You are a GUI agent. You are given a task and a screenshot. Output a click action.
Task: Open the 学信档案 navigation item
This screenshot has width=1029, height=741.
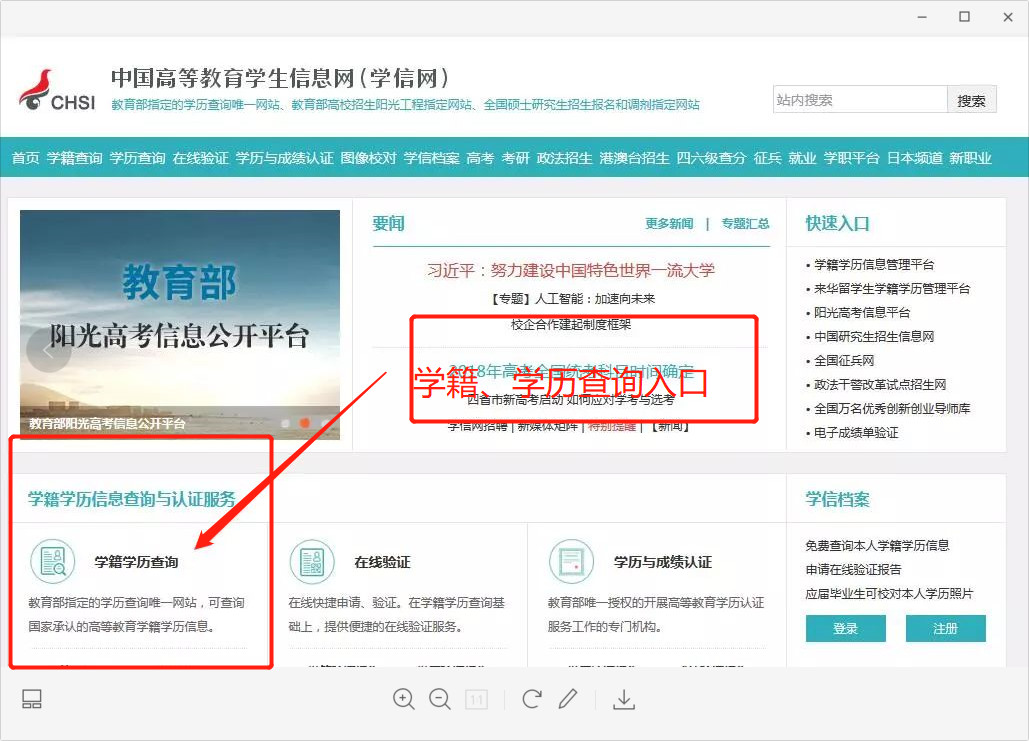(431, 158)
